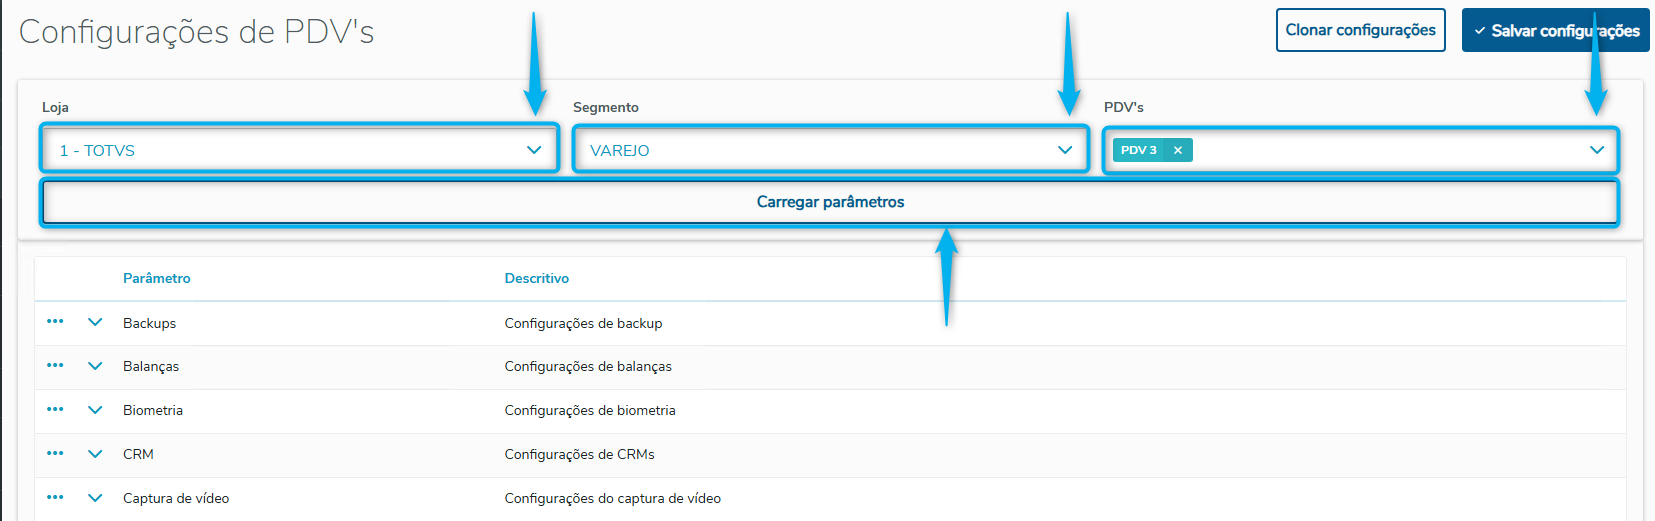Image resolution: width=1655 pixels, height=521 pixels.
Task: Open the three-dots menu for Biometria row
Action: (x=55, y=410)
